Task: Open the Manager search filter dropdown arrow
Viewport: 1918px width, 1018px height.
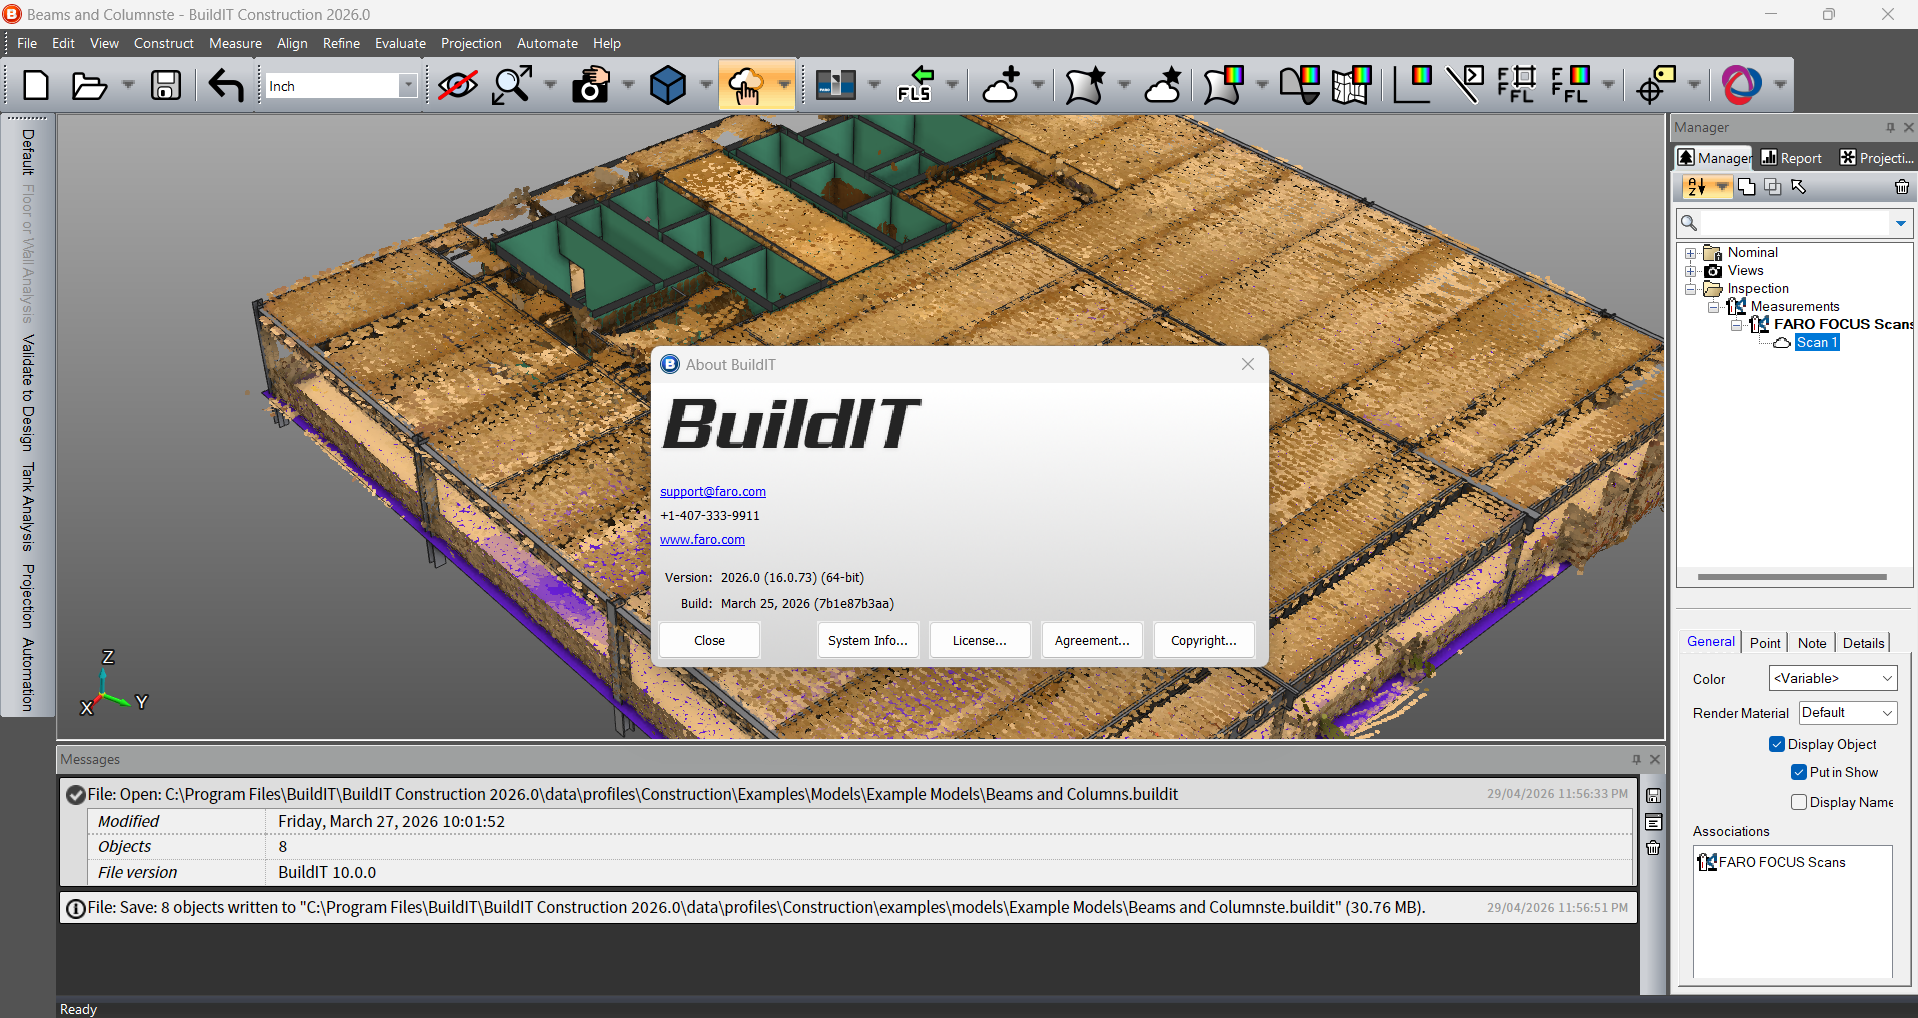Action: (x=1901, y=223)
